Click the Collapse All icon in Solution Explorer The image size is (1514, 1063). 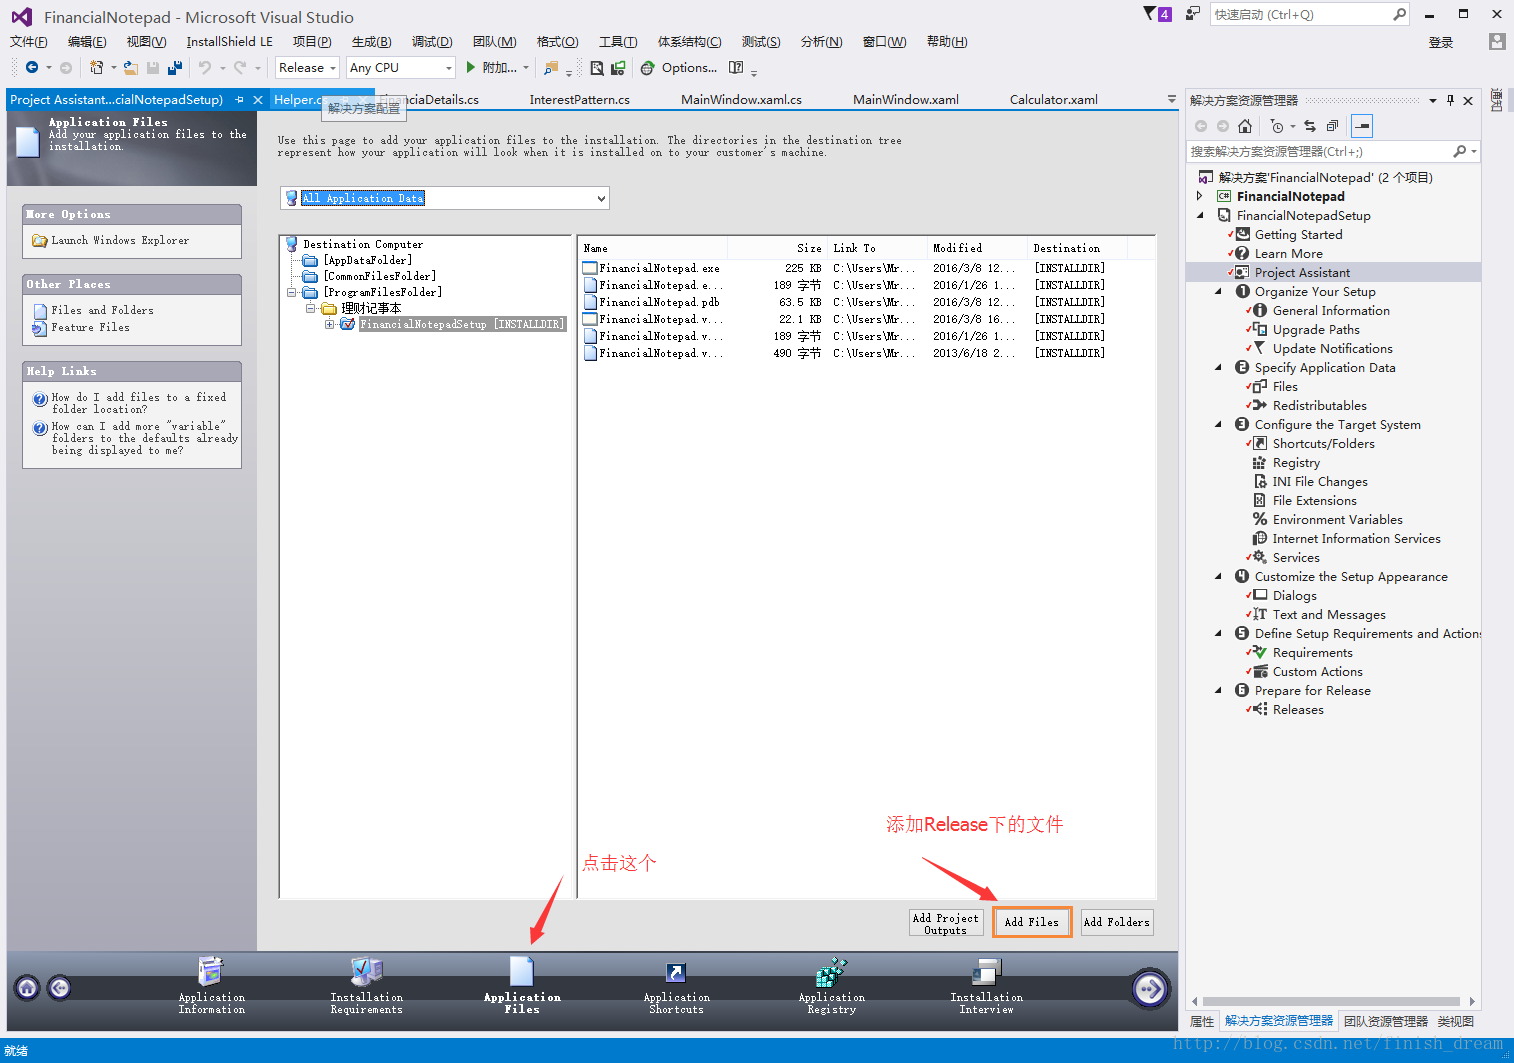pos(1332,126)
